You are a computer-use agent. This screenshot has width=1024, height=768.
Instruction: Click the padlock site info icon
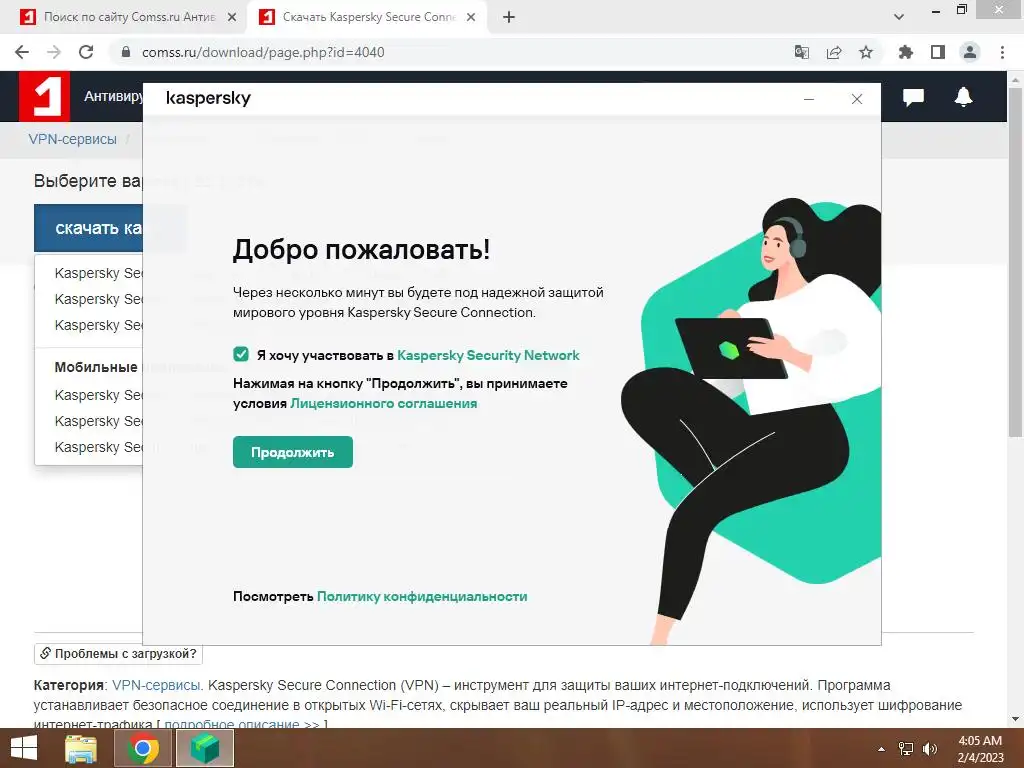tap(126, 52)
